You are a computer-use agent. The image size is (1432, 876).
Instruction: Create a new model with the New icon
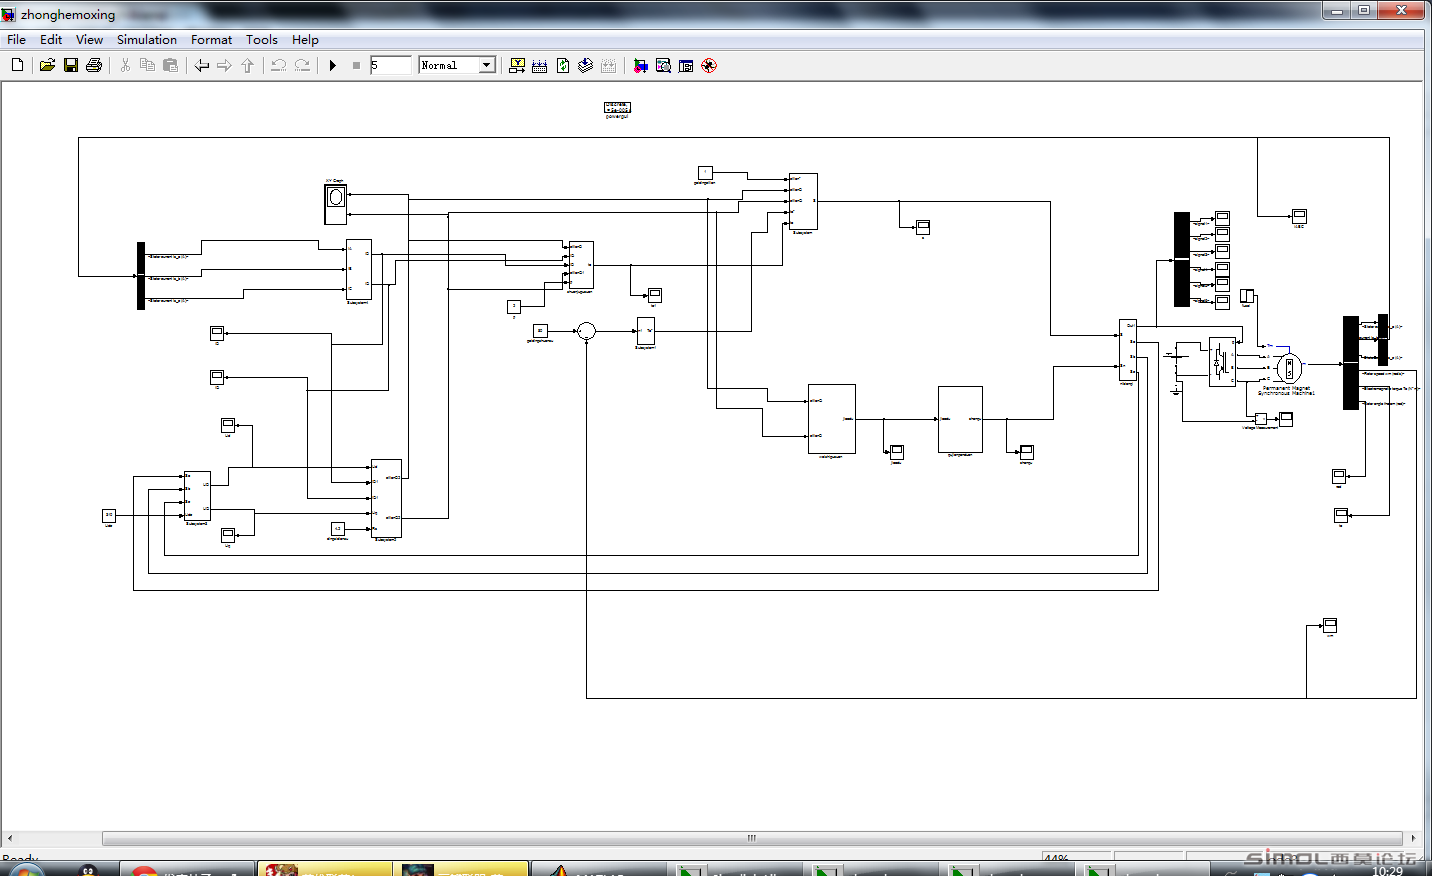tap(17, 65)
